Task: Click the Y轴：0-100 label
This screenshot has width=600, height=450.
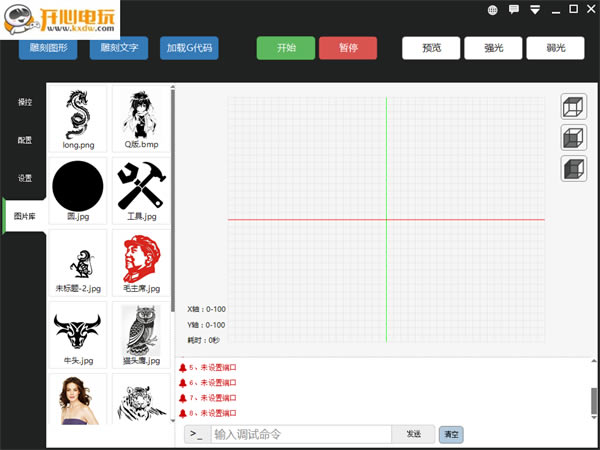Action: (206, 325)
